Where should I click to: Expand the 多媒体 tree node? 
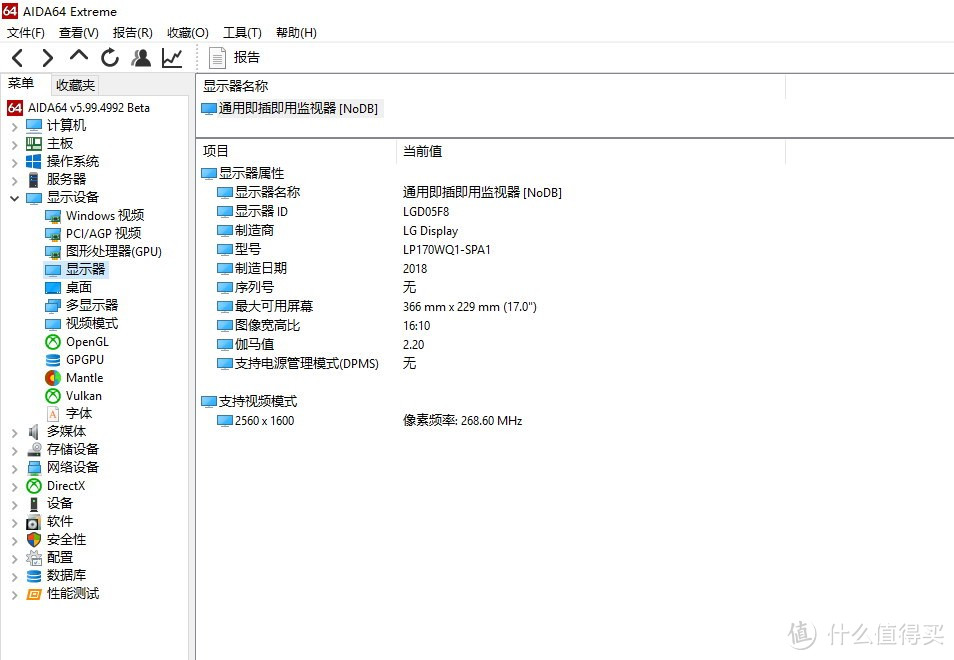click(x=15, y=432)
